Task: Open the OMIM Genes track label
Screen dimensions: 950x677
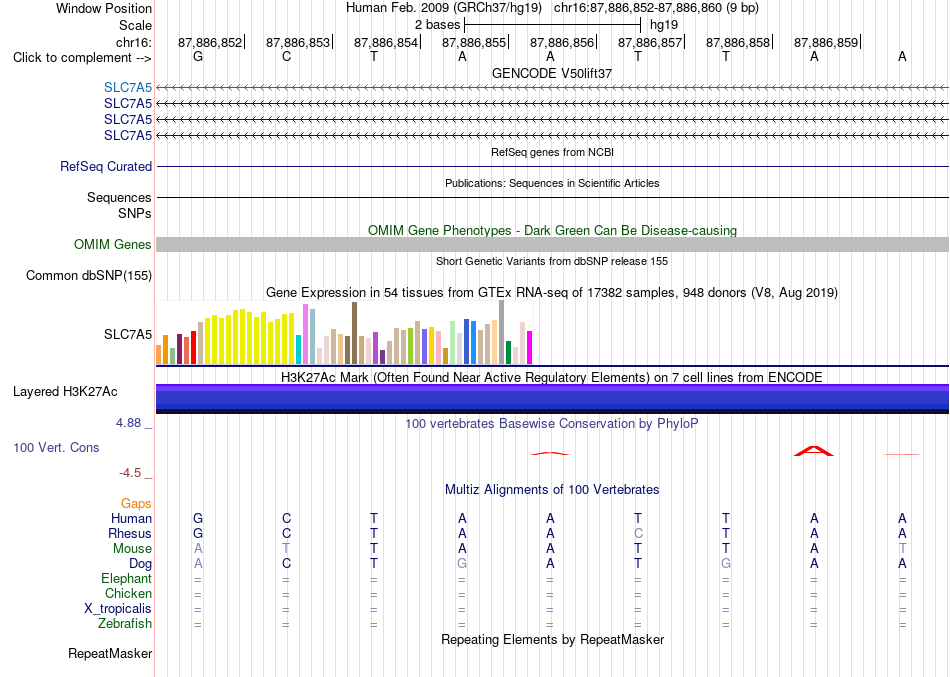Action: [x=113, y=244]
